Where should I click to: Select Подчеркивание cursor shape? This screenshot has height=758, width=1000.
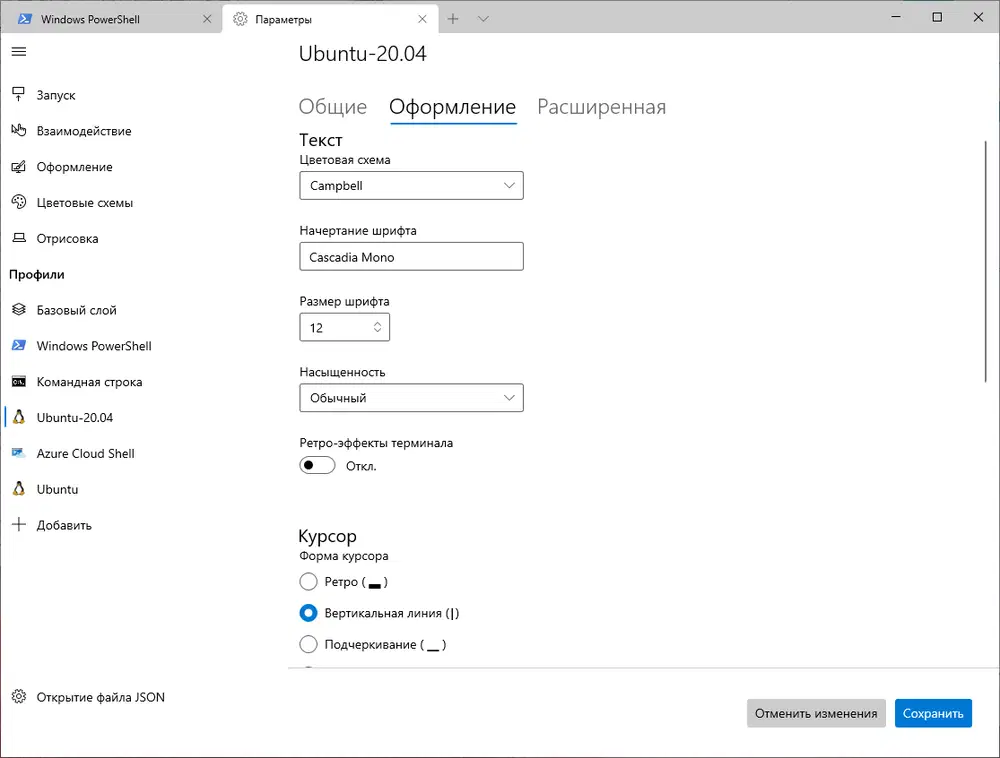(x=308, y=644)
